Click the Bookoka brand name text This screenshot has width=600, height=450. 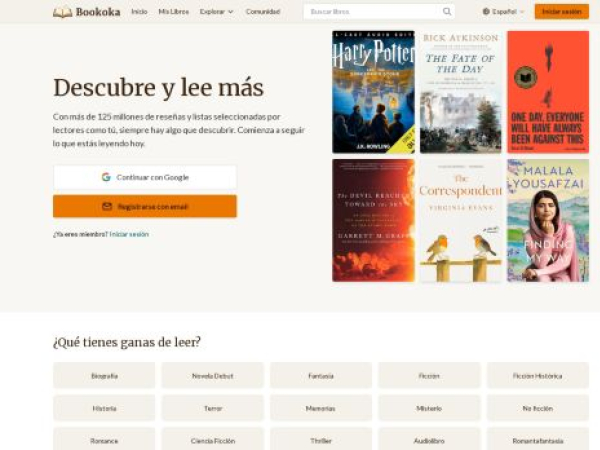click(98, 12)
